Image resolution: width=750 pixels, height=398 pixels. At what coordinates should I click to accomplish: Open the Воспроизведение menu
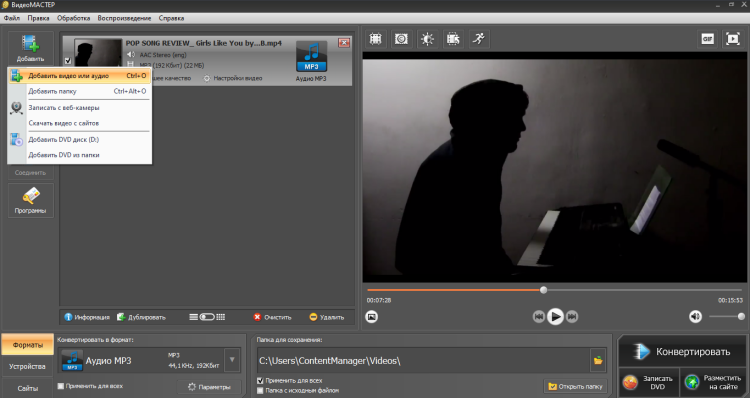click(x=124, y=18)
